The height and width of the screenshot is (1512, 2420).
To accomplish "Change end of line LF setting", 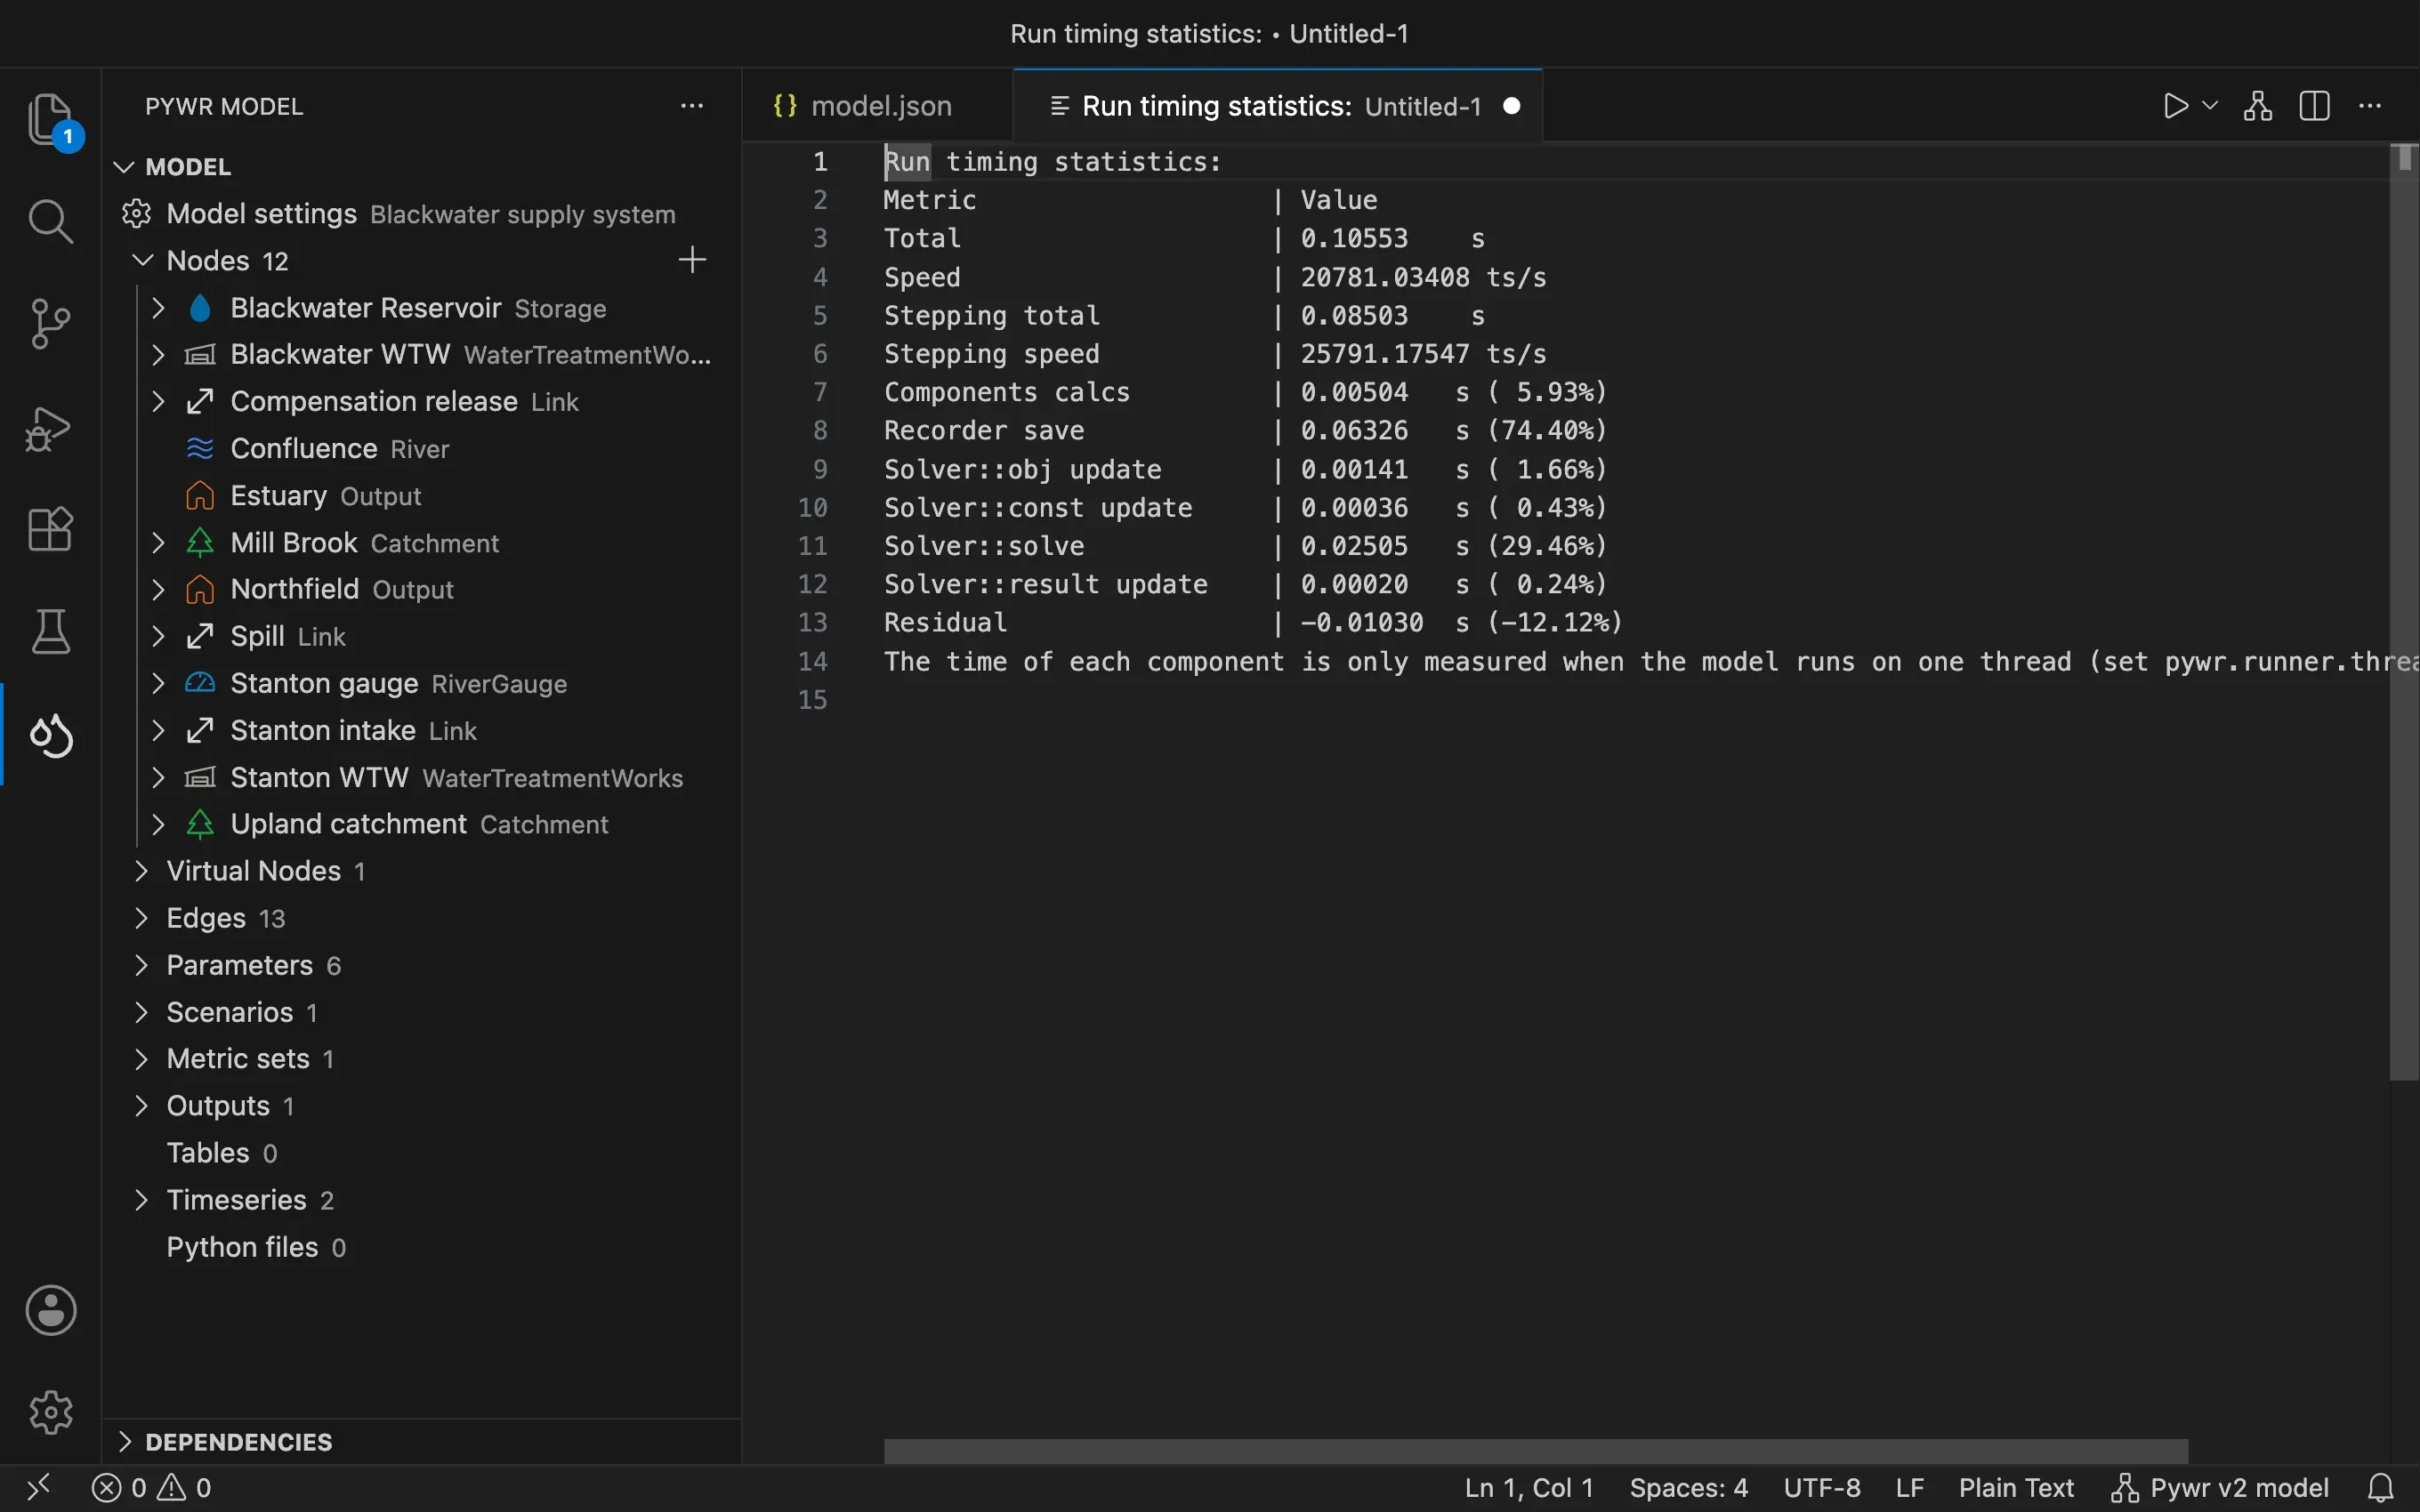I will [x=1910, y=1488].
